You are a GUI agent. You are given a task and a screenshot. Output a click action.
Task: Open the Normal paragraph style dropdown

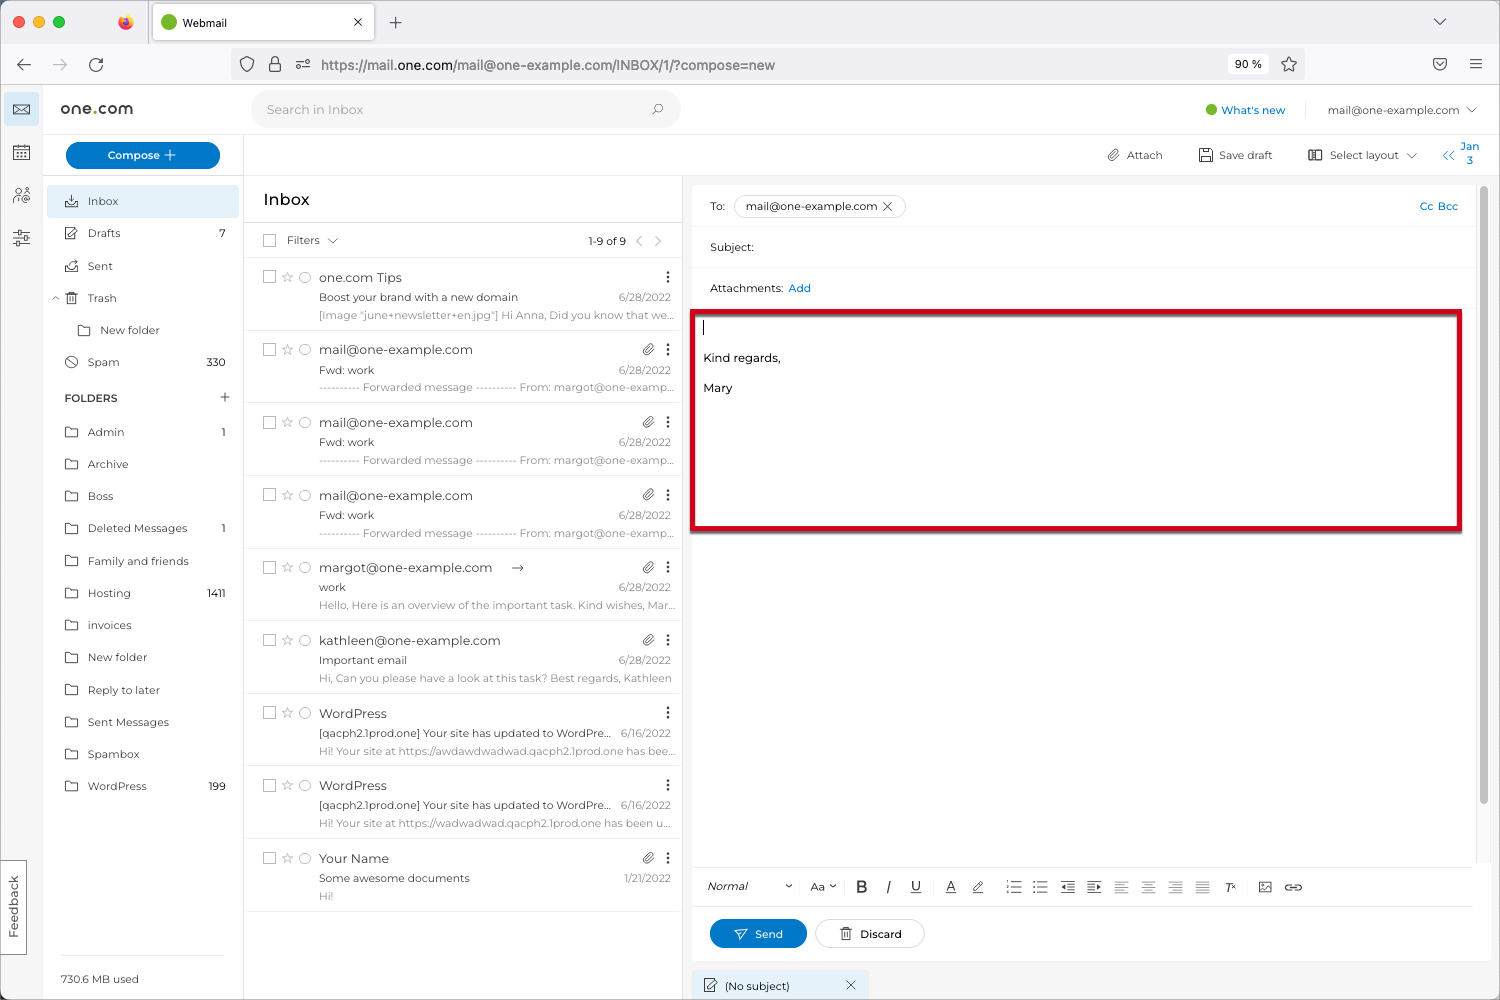[749, 887]
